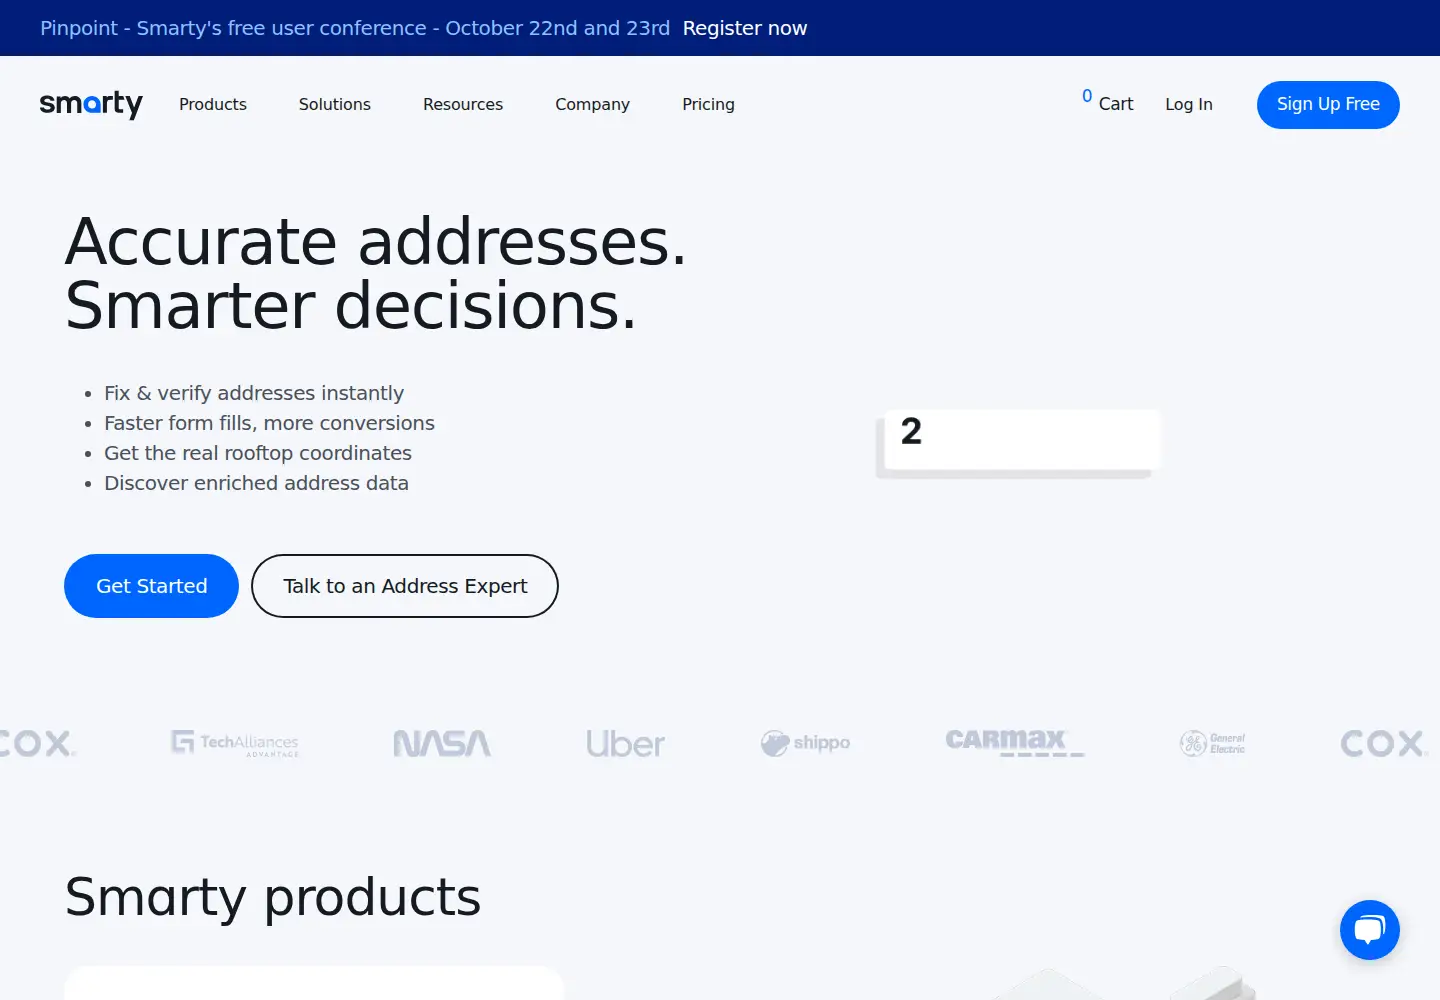1440x1000 pixels.
Task: Click the Get Started button
Action: [151, 586]
